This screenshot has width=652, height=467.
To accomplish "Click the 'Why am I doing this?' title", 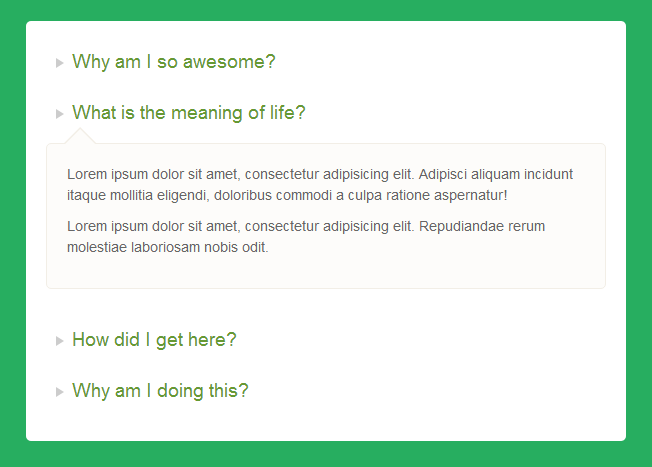I will [x=160, y=391].
